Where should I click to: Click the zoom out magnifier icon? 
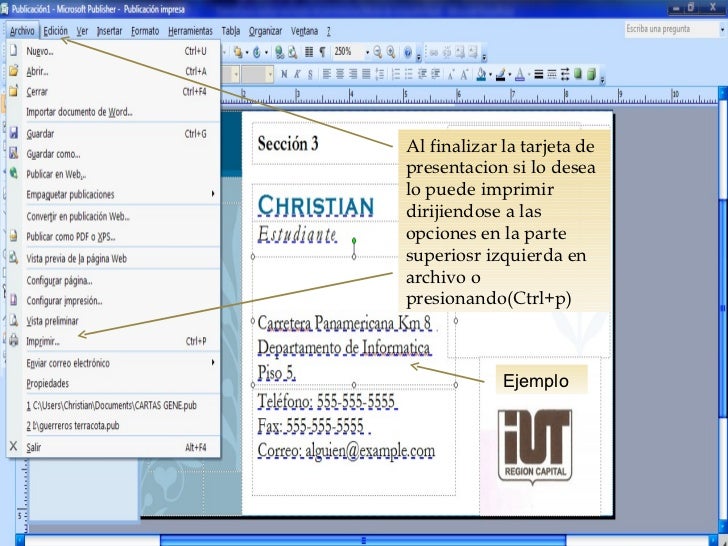point(377,52)
